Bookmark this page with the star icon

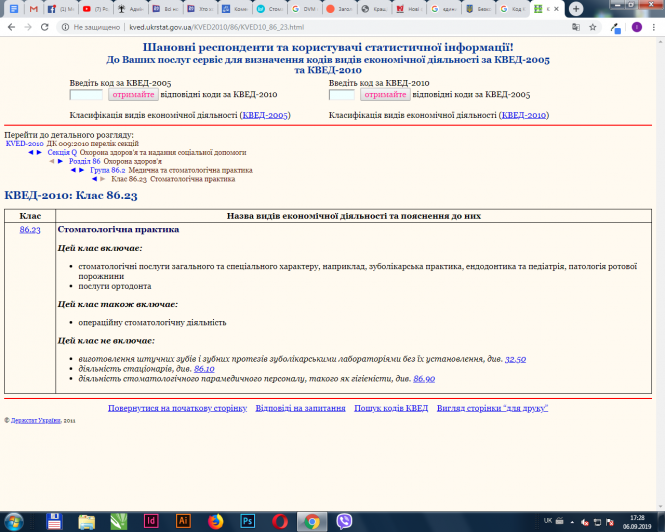coord(592,27)
